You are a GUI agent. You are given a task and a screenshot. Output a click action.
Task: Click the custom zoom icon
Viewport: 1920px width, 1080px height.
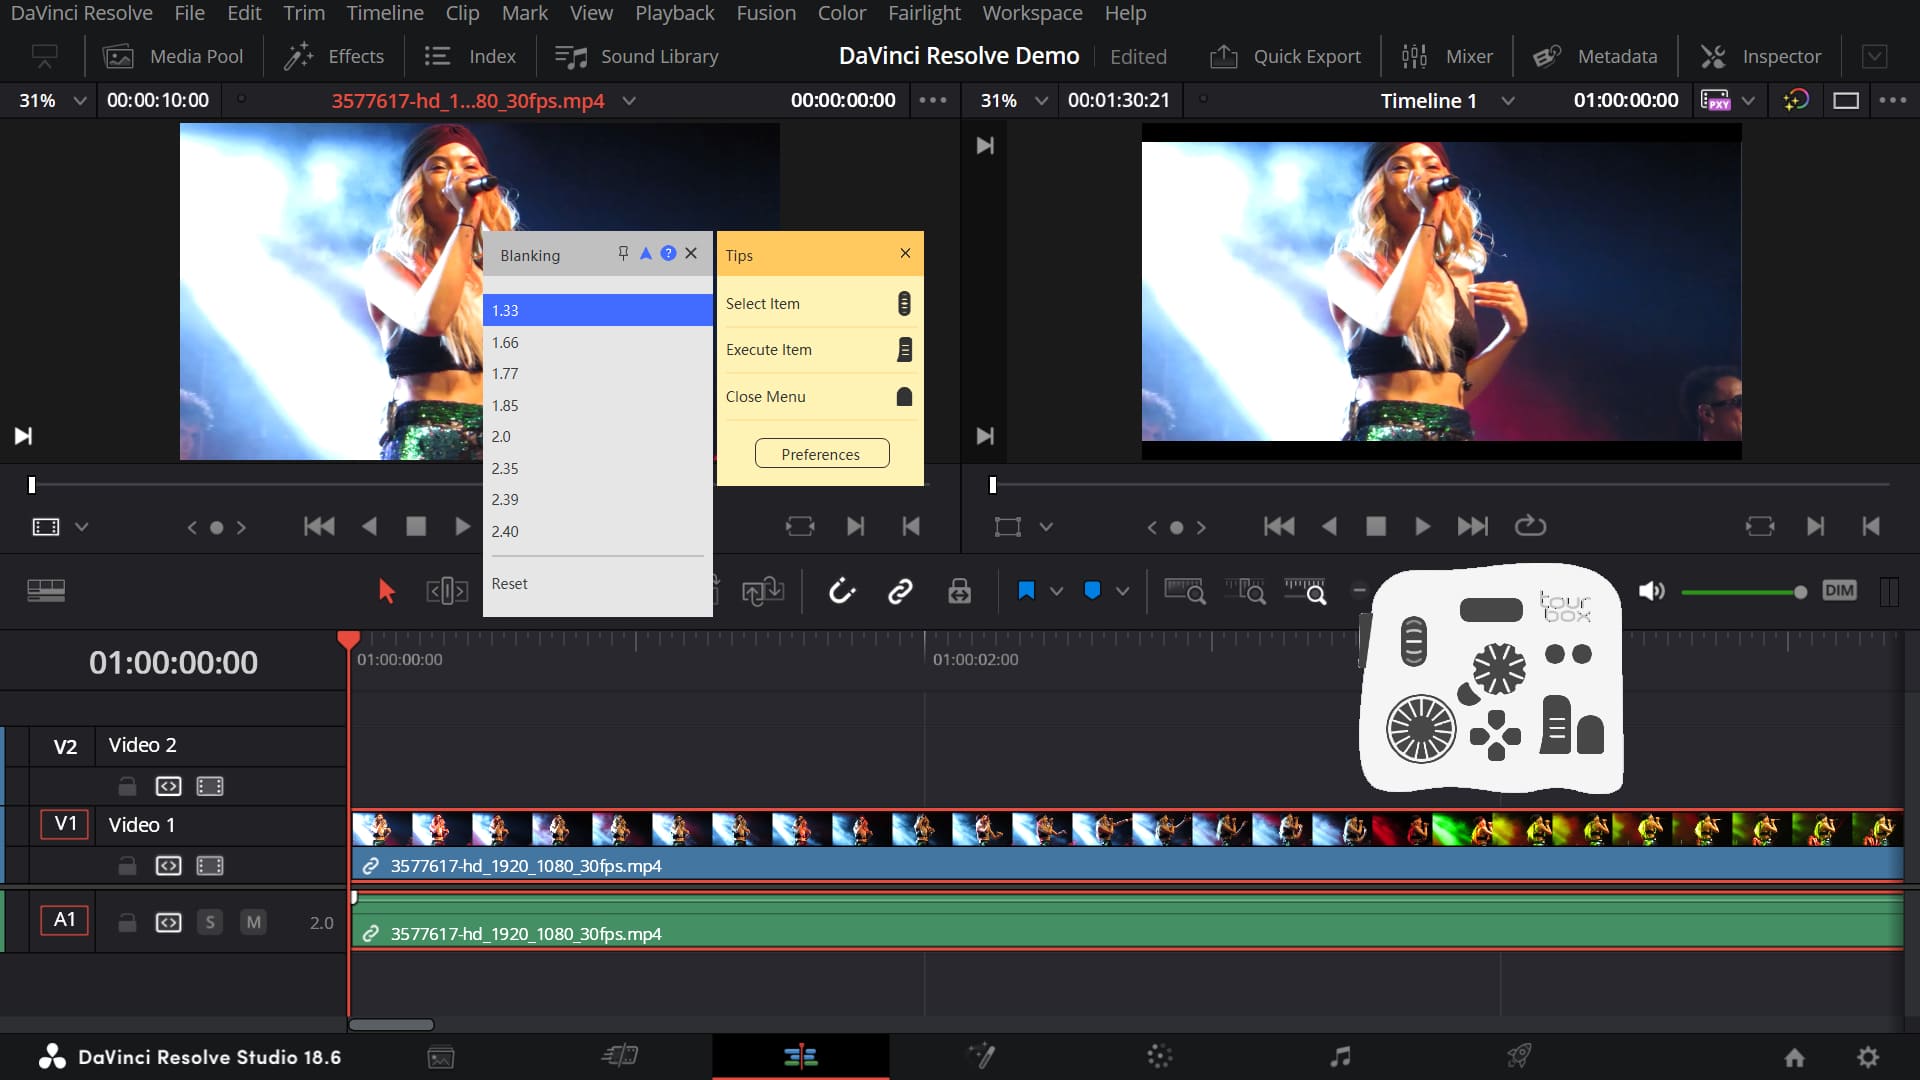click(1306, 592)
